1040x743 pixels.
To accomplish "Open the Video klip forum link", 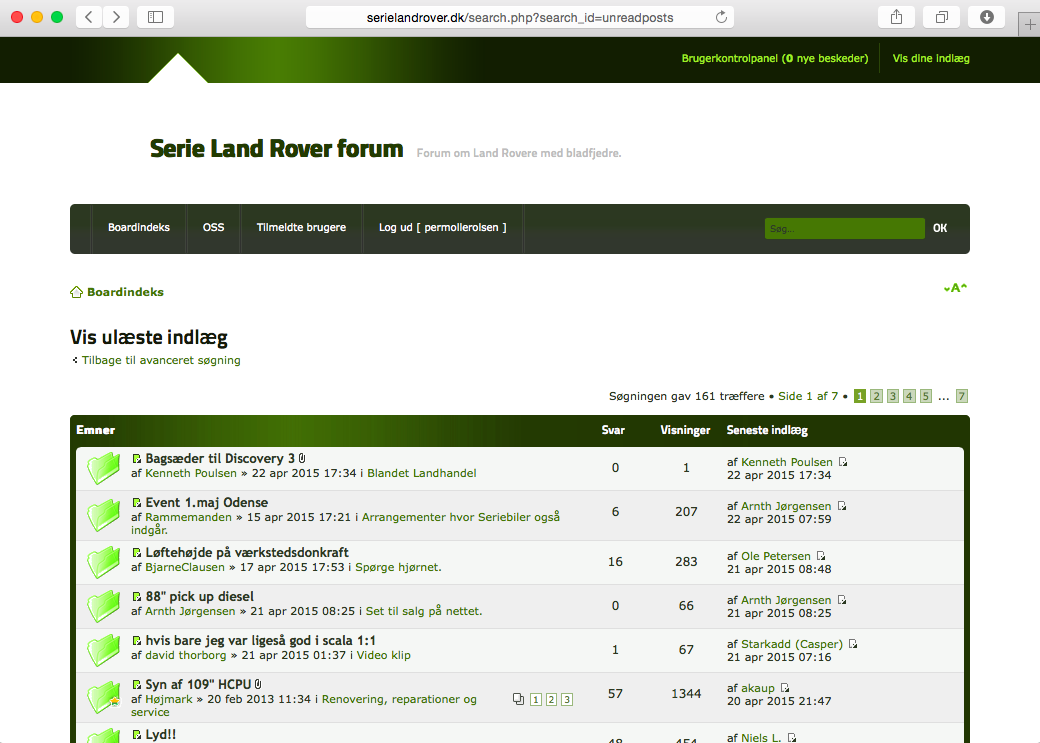I will pyautogui.click(x=383, y=655).
